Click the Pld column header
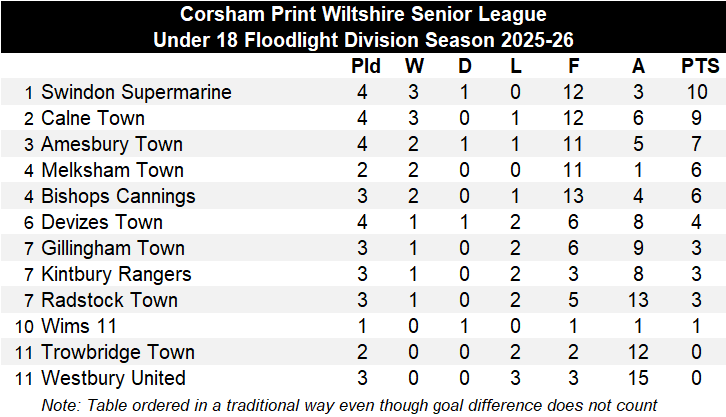The height and width of the screenshot is (417, 726). (366, 66)
